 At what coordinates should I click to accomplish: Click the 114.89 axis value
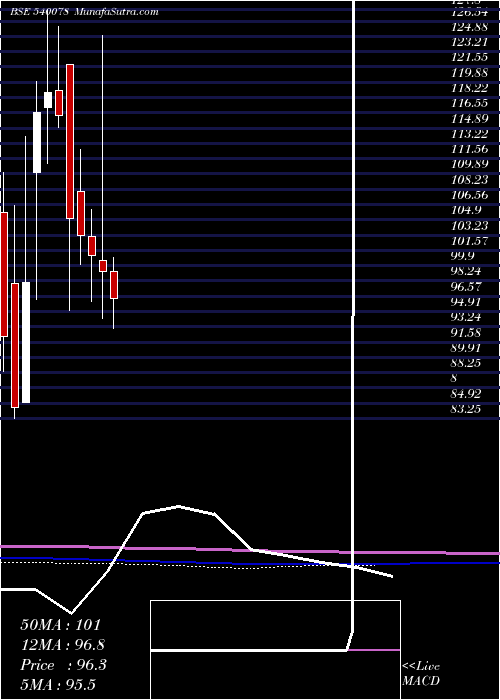[469, 118]
